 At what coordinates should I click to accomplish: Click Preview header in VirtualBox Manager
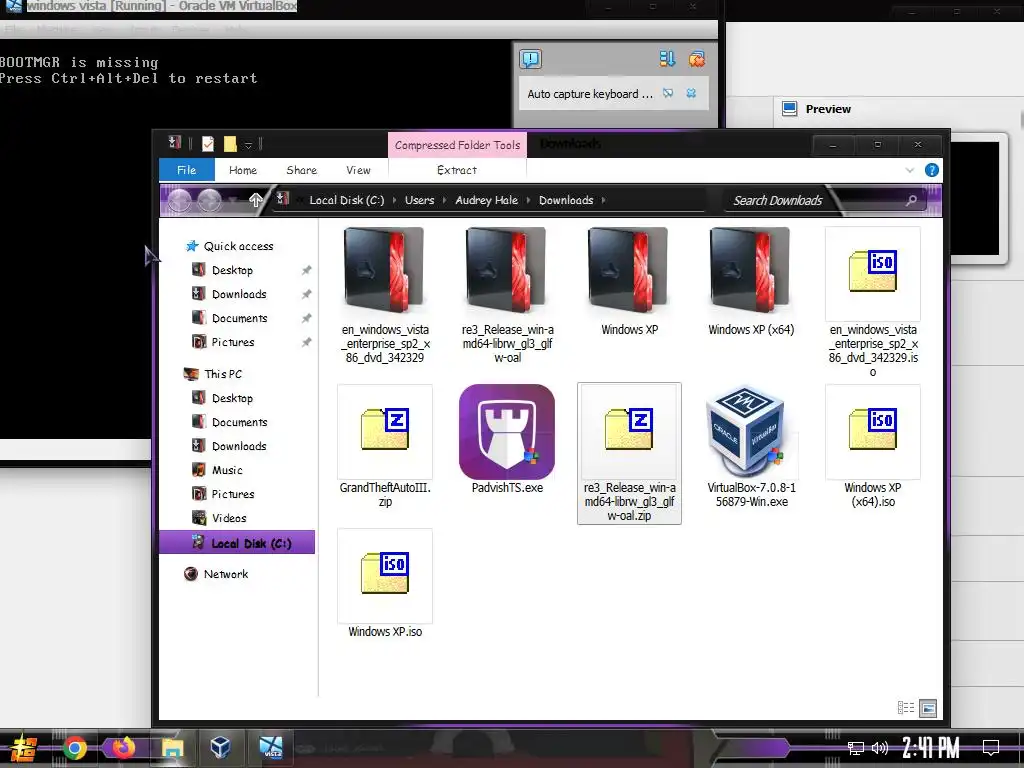pyautogui.click(x=827, y=109)
